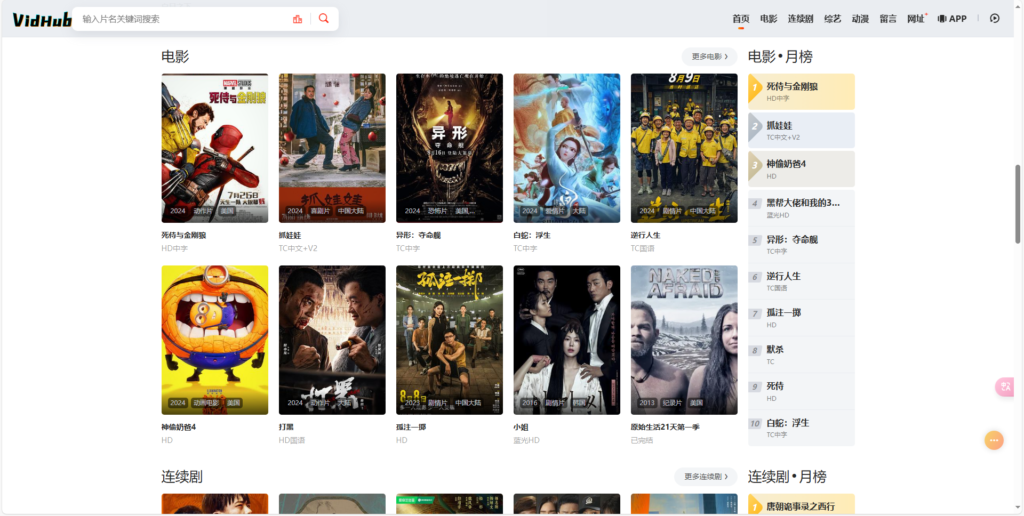The height and width of the screenshot is (516, 1024).
Task: Open the 孤注一掷 poster
Action: (449, 340)
